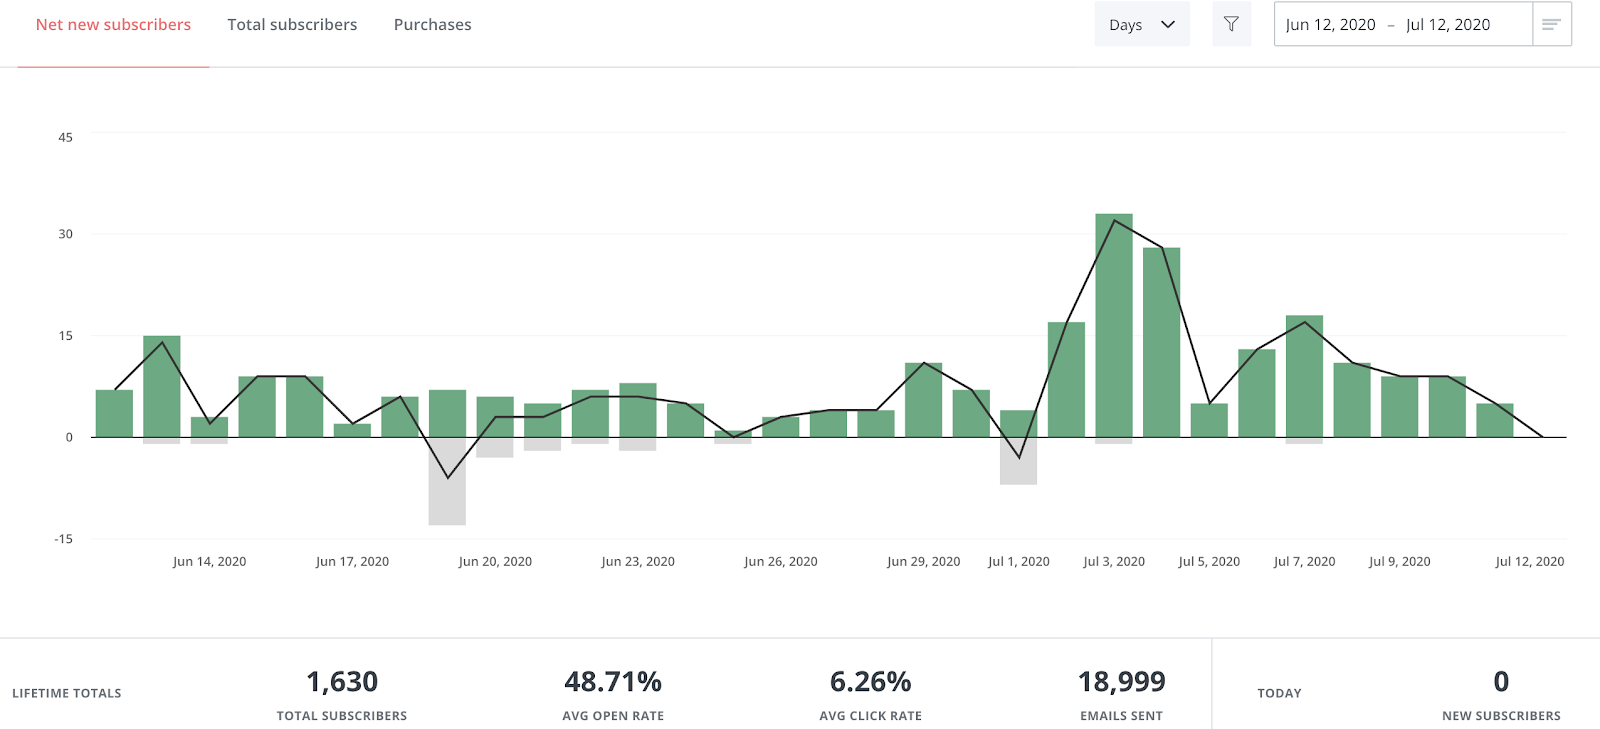Open the date range presets menu icon
The image size is (1600, 729).
tap(1551, 24)
